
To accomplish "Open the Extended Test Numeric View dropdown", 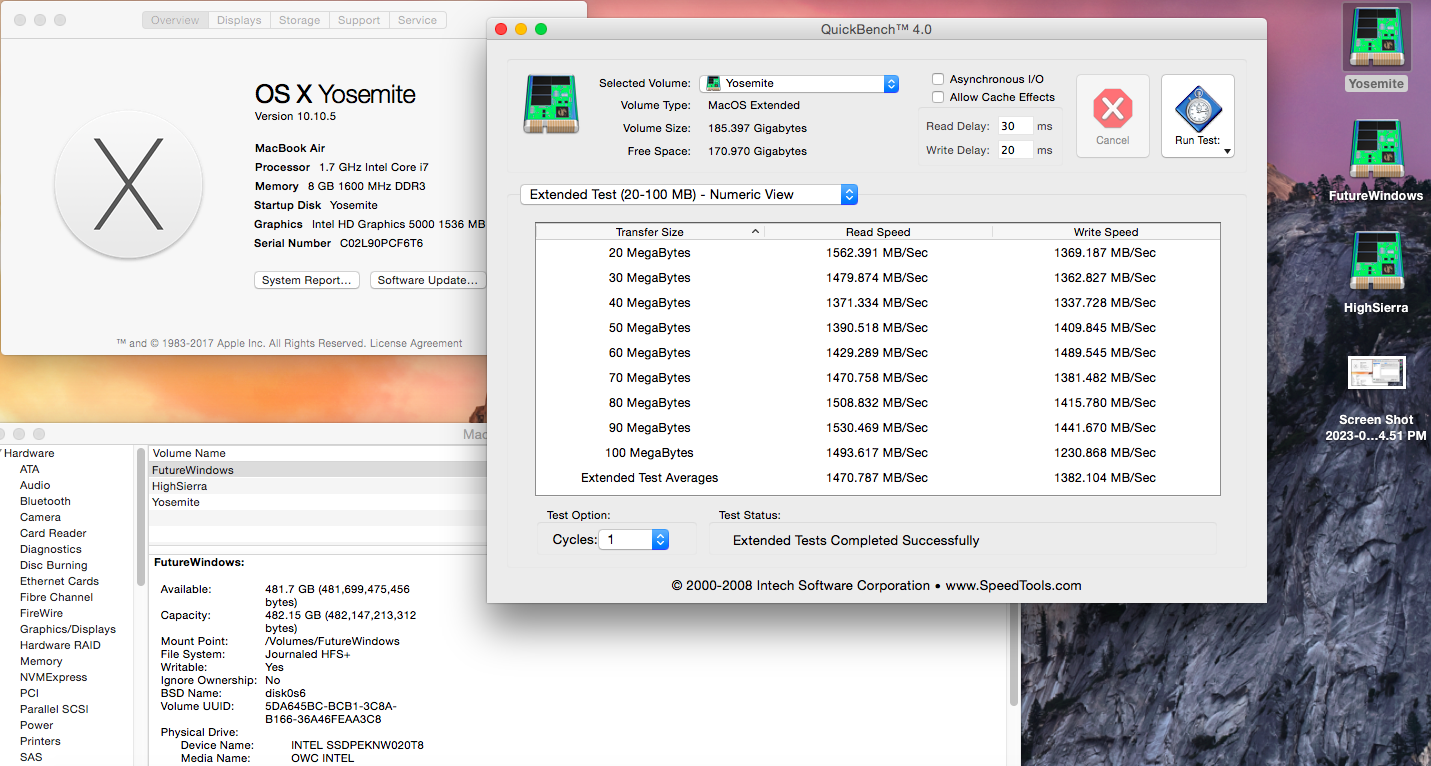I will point(689,194).
